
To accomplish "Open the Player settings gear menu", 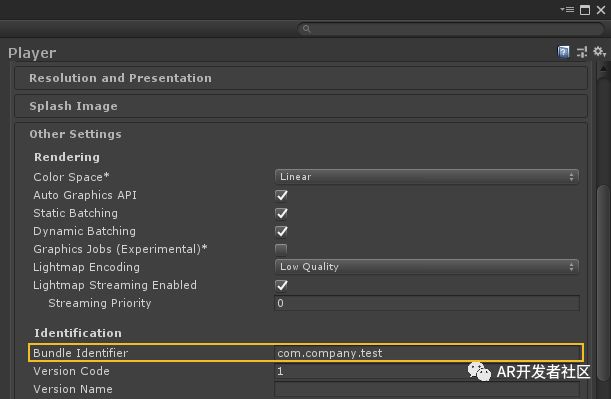I will pos(599,52).
